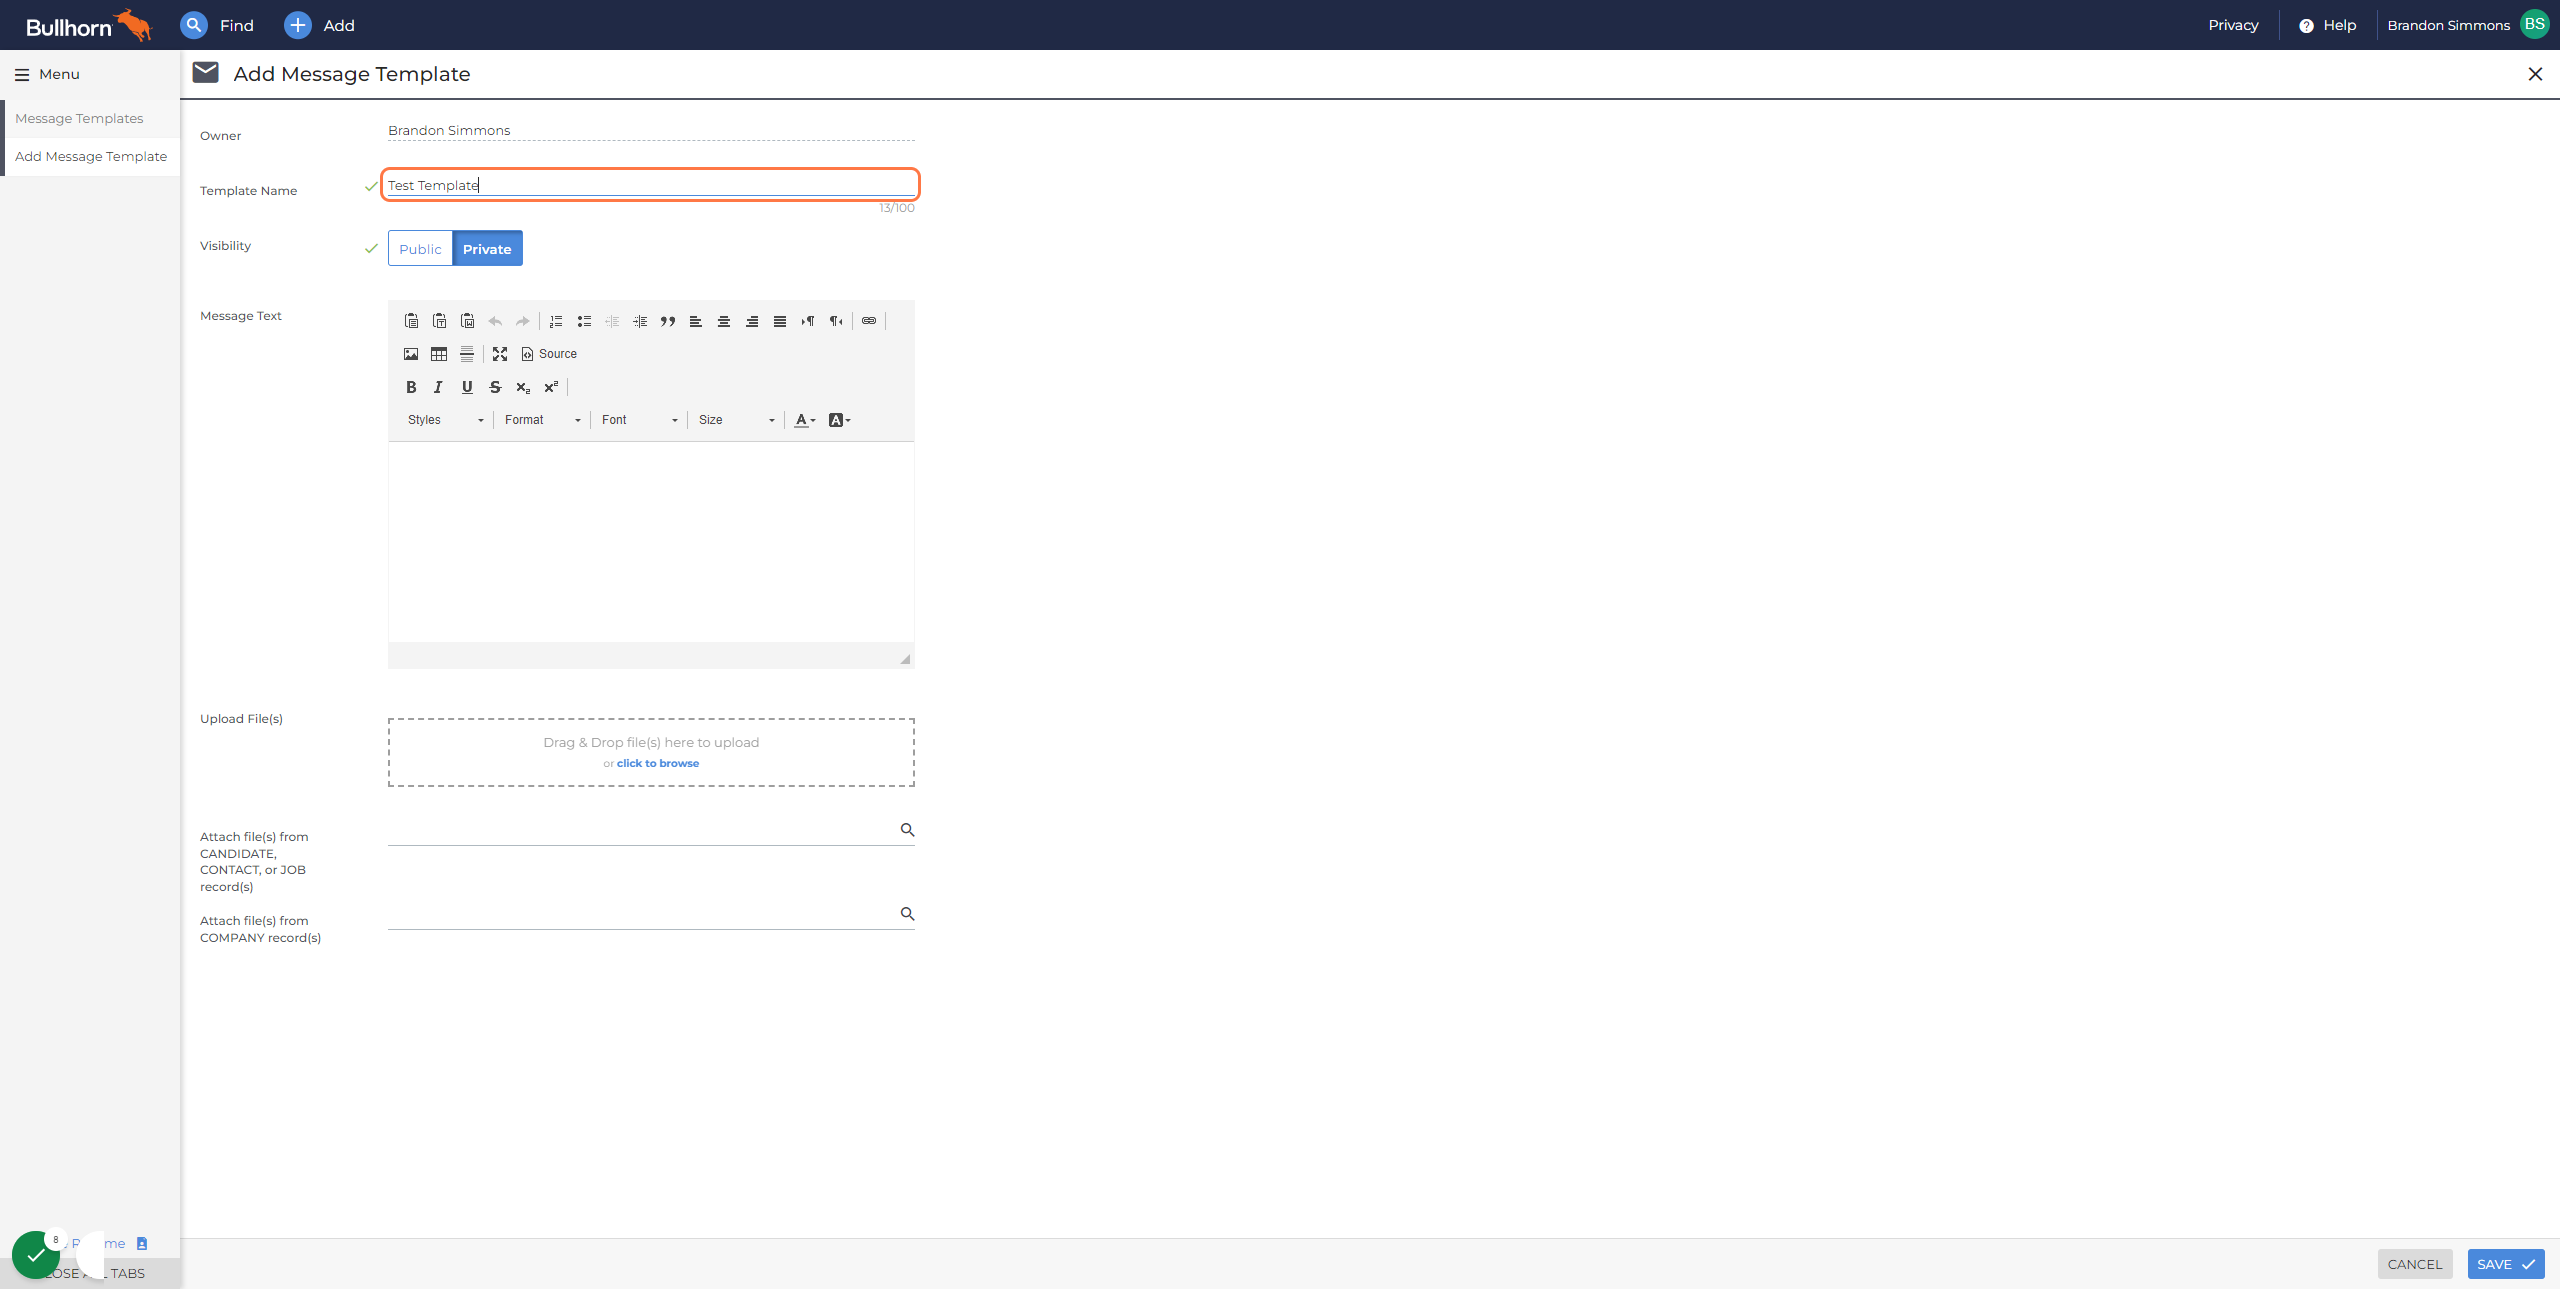The image size is (2560, 1289).
Task: Insert a numbered list
Action: 556,321
